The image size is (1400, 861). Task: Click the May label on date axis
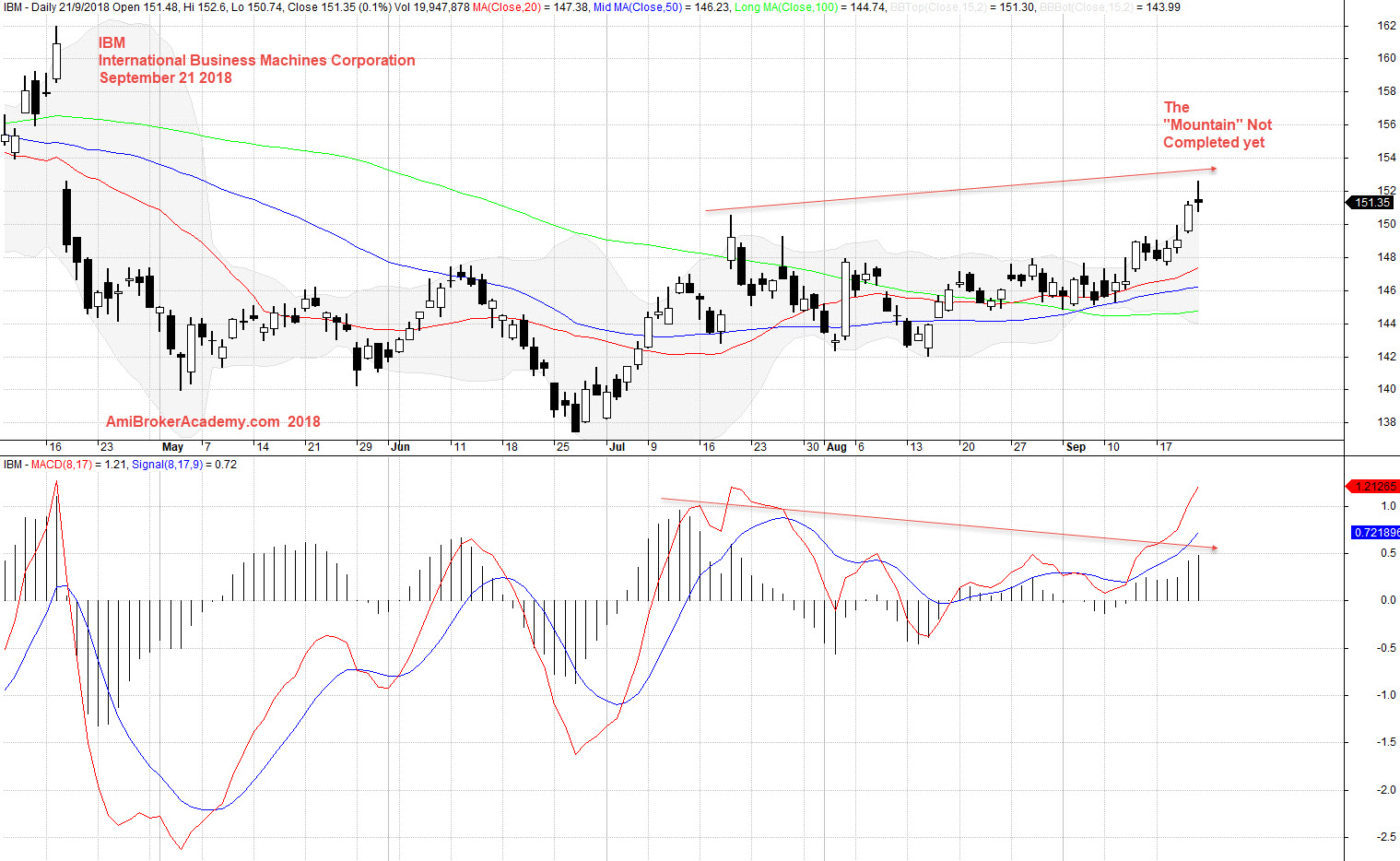[x=173, y=447]
